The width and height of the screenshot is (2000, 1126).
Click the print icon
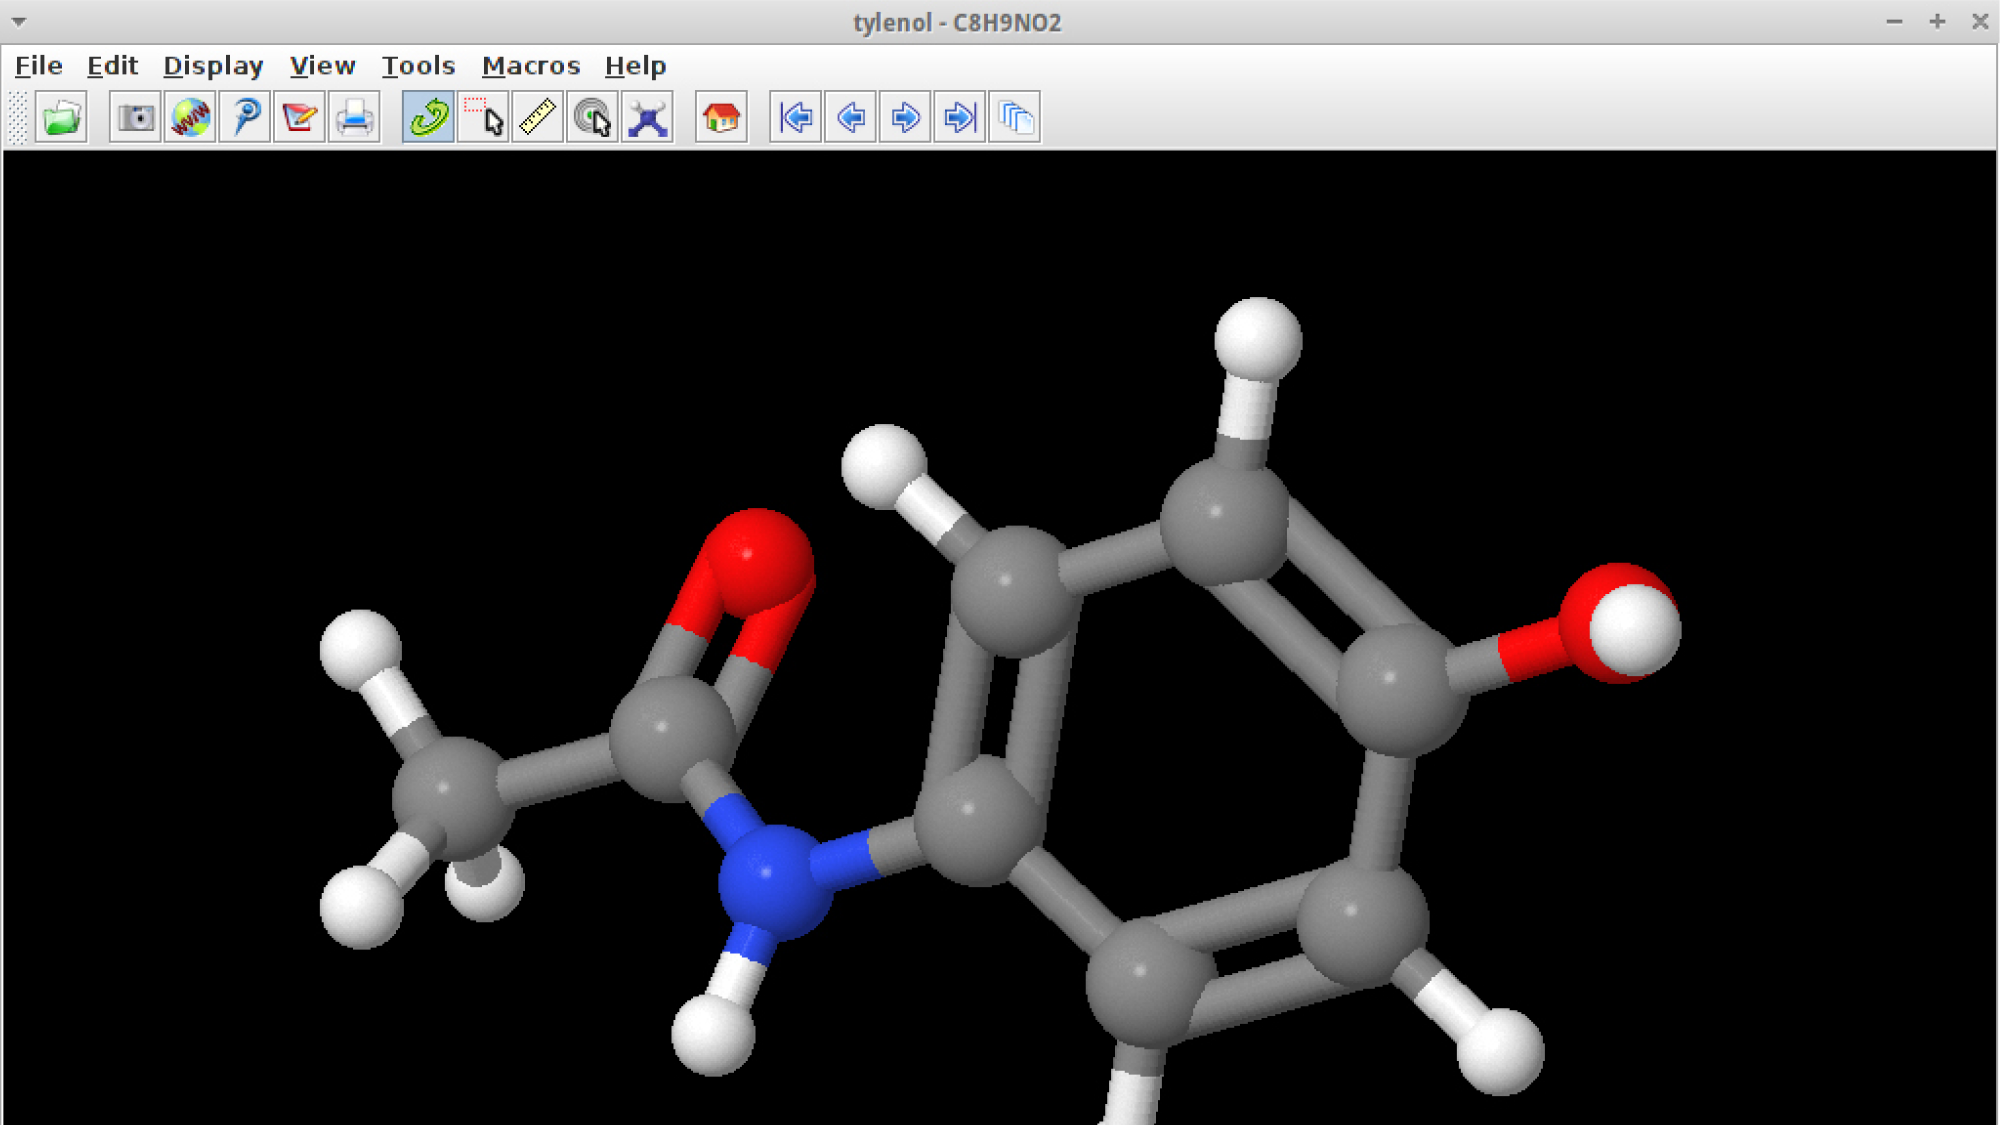tap(354, 118)
